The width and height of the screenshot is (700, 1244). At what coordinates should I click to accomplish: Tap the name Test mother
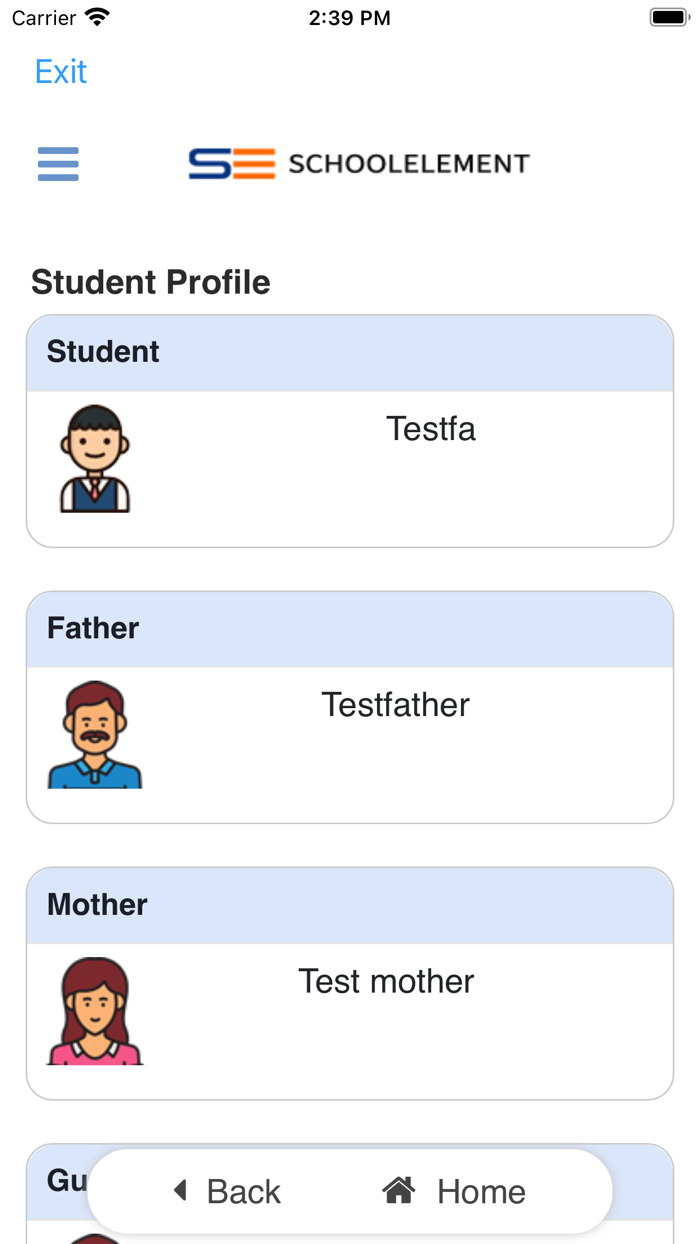(x=386, y=981)
